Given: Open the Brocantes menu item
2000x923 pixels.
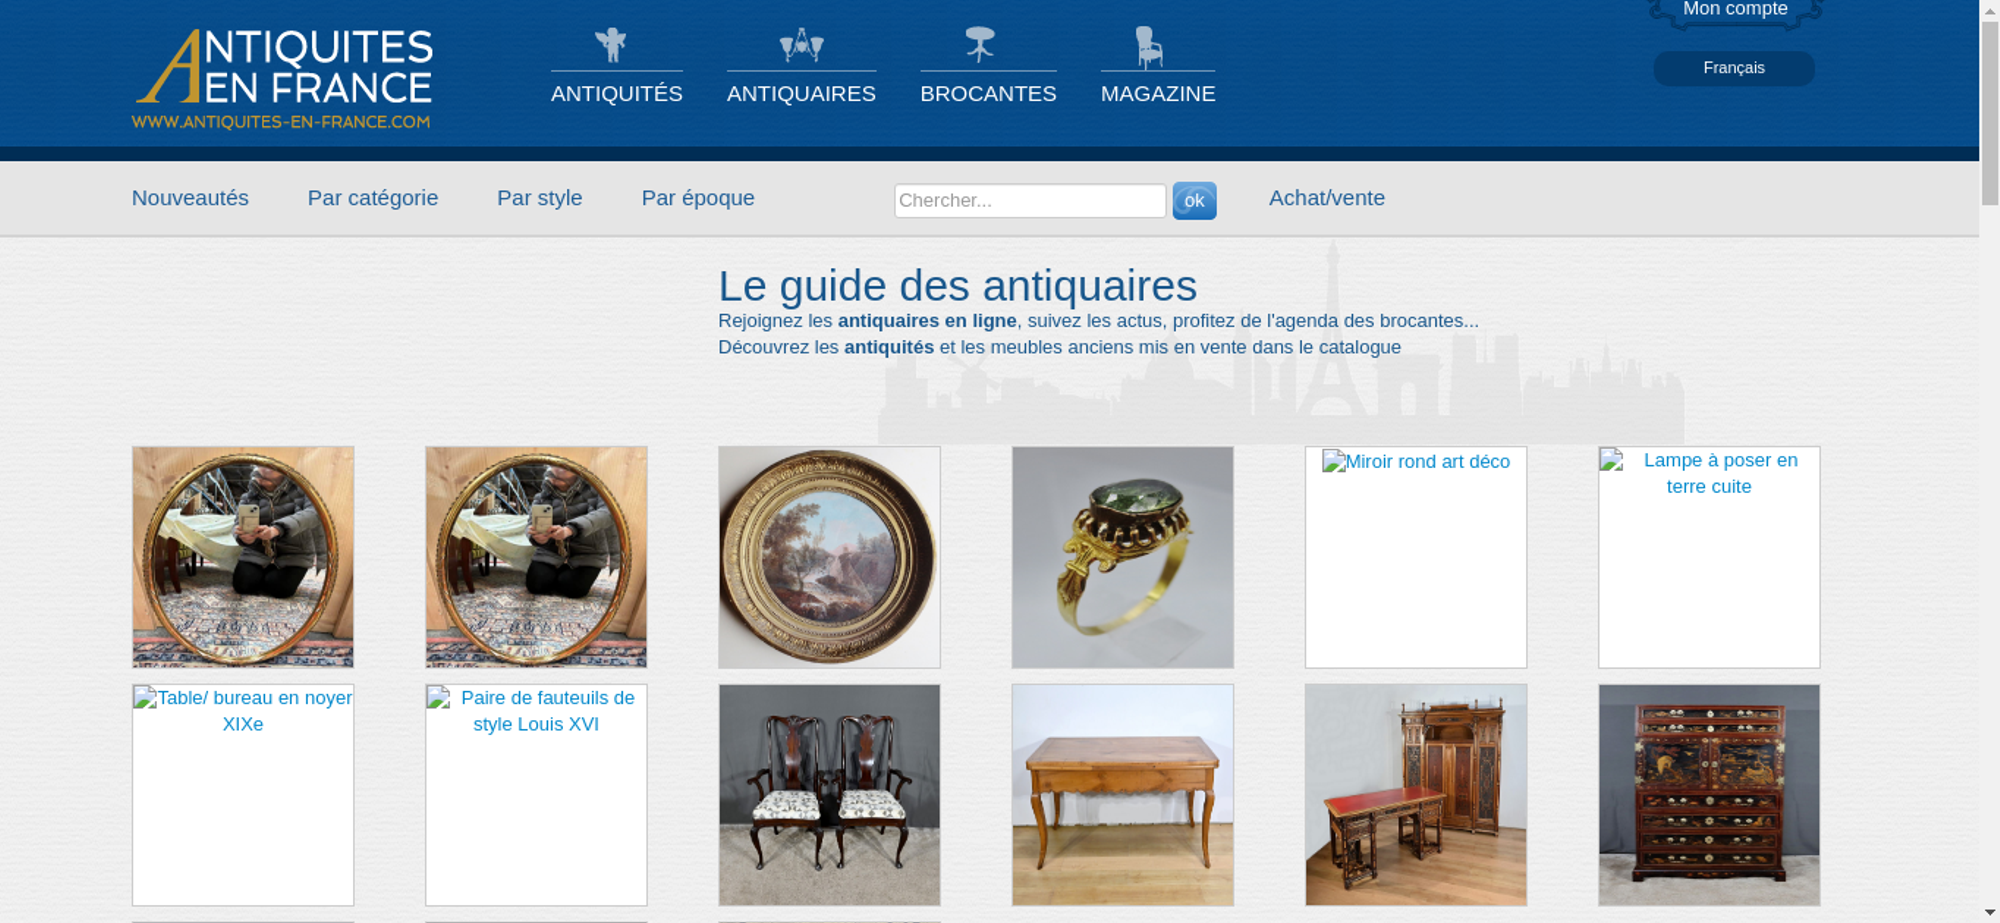Looking at the screenshot, I should pyautogui.click(x=988, y=94).
